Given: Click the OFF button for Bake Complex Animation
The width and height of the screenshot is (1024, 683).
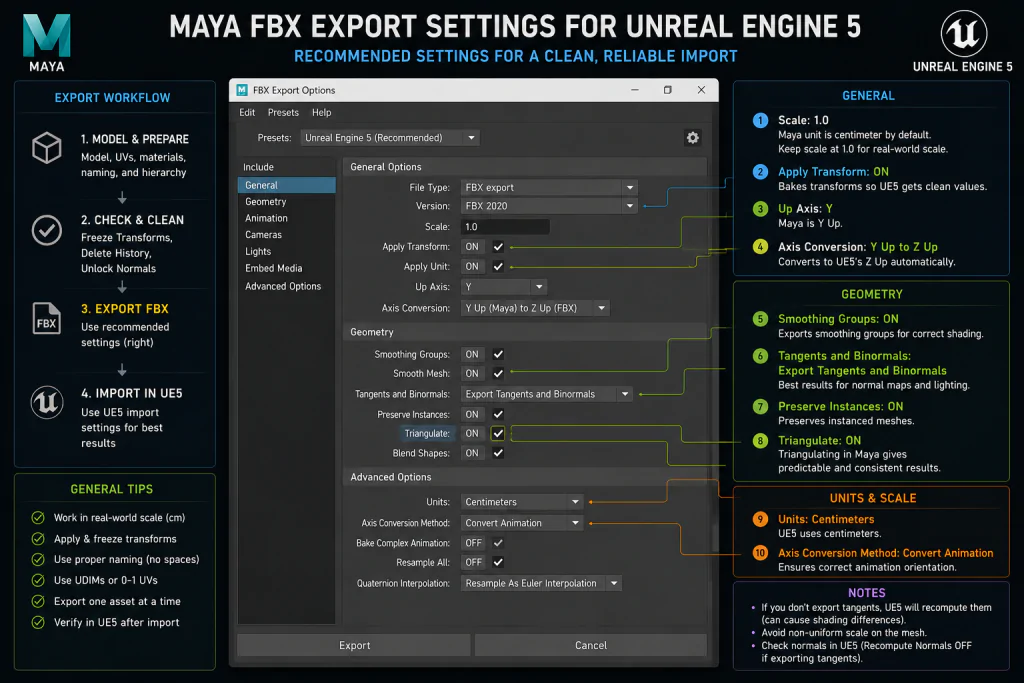Looking at the screenshot, I should coord(473,543).
